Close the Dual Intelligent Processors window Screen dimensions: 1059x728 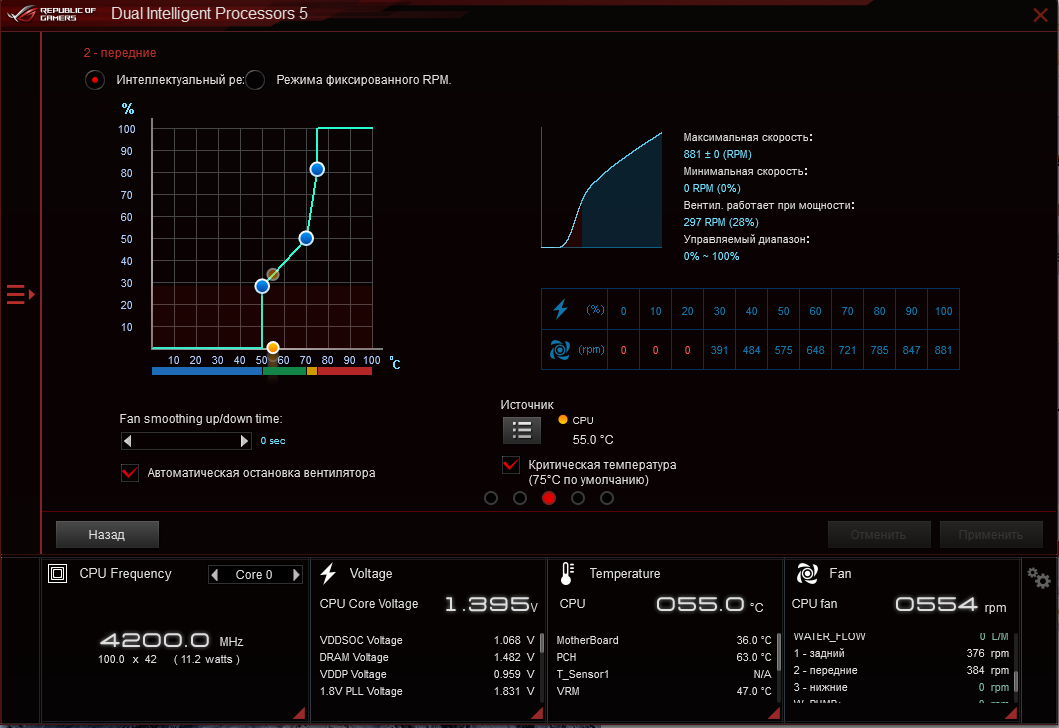[x=1041, y=14]
